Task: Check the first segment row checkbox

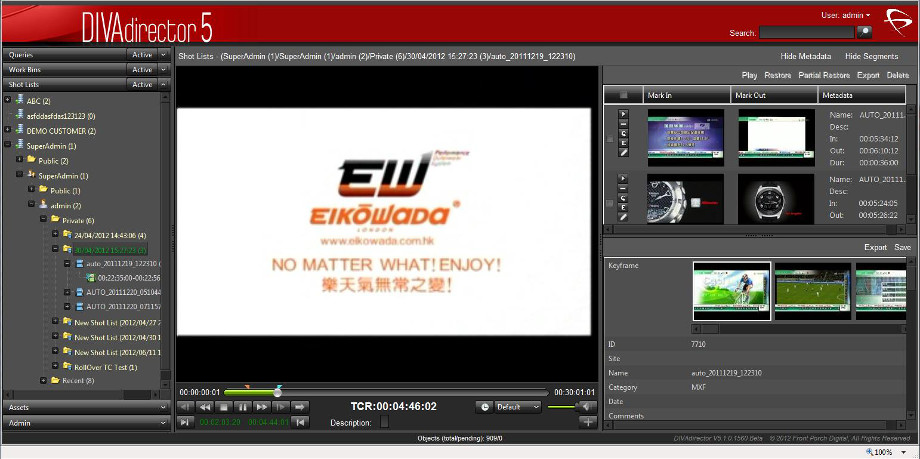Action: [x=610, y=139]
